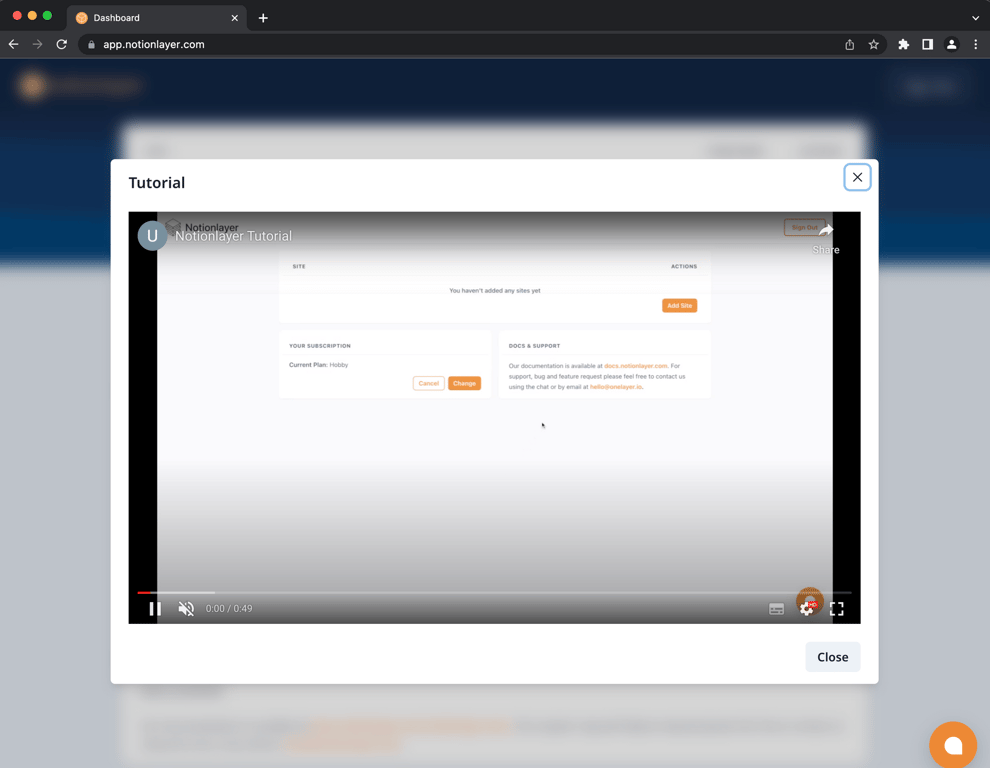
Task: Share this page from the address bar
Action: (849, 44)
